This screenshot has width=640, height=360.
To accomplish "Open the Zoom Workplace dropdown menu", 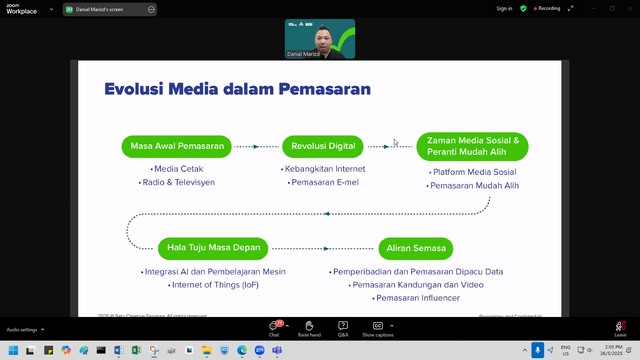I will (51, 9).
